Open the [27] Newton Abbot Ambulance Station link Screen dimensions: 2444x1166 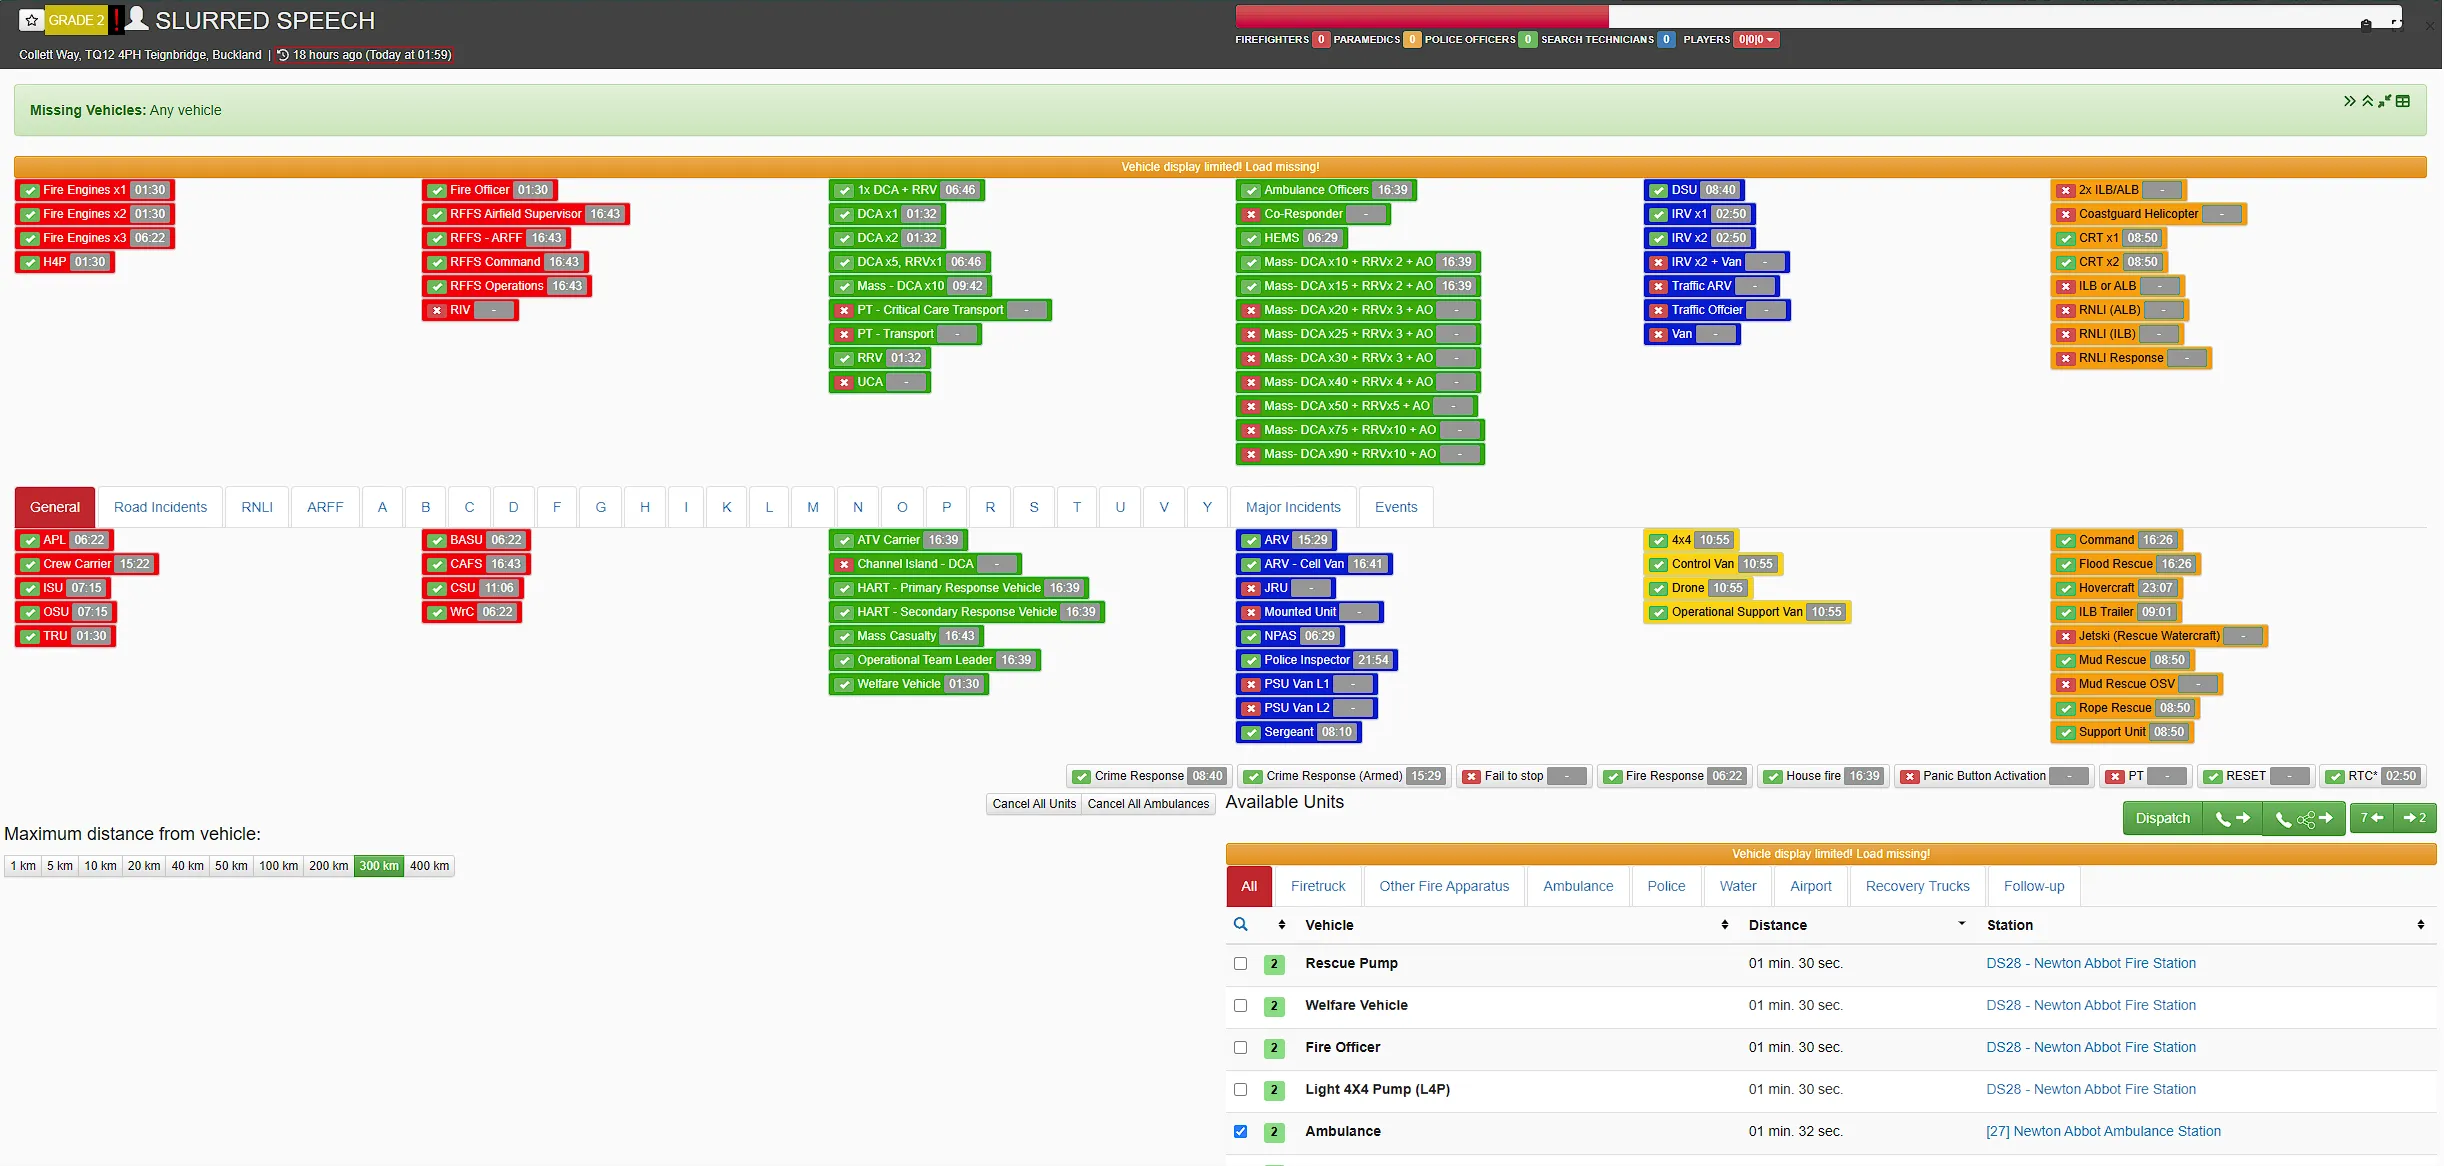click(x=2103, y=1131)
